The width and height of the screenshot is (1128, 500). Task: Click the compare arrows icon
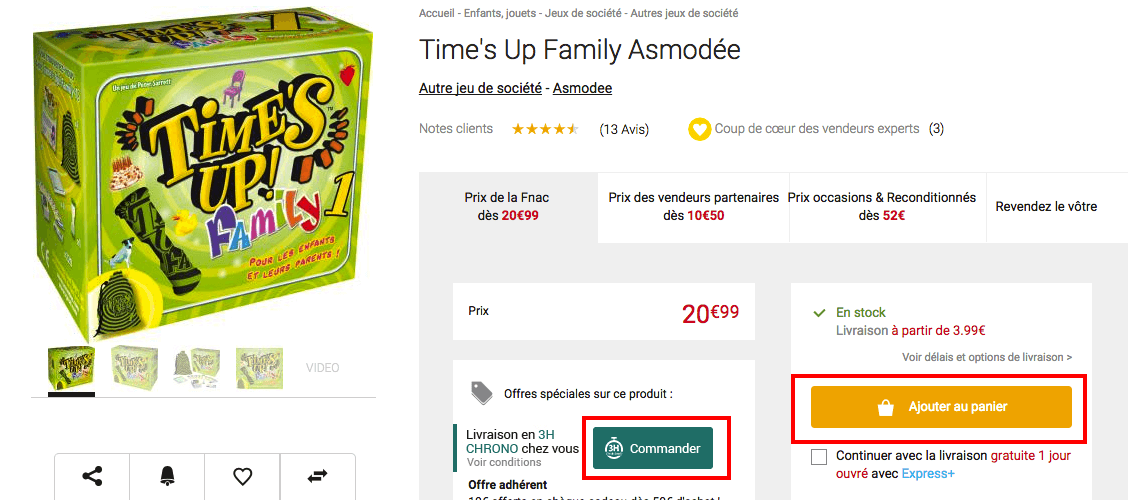[x=317, y=476]
